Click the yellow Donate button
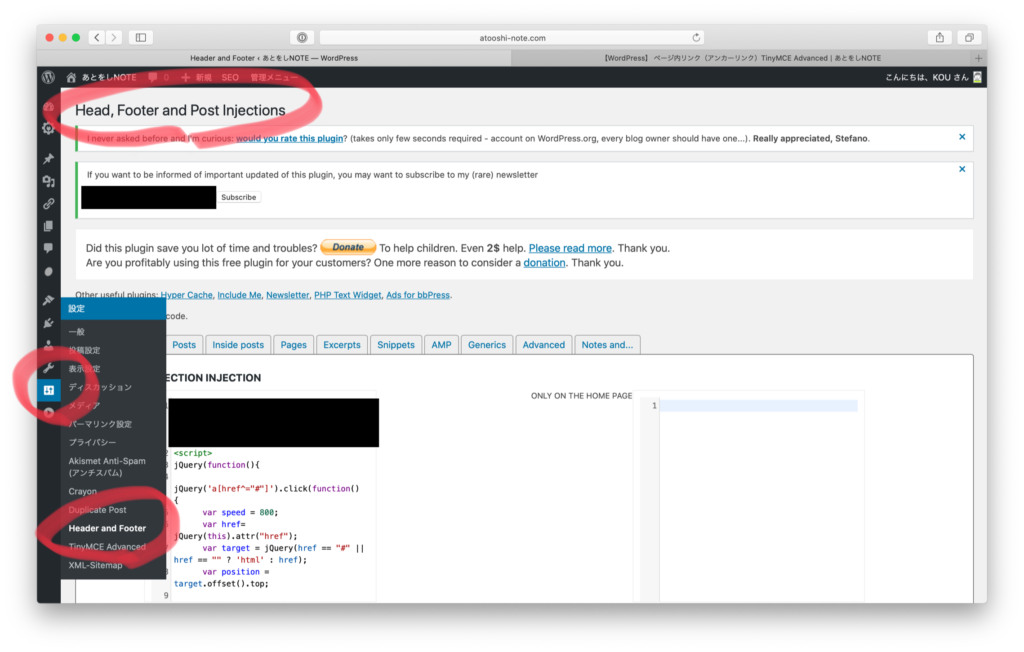Image resolution: width=1024 pixels, height=652 pixels. 348,247
